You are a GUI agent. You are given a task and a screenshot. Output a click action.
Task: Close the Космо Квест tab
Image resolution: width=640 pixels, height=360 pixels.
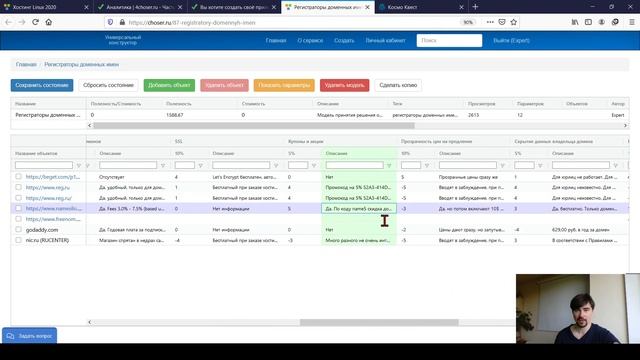[461, 7]
